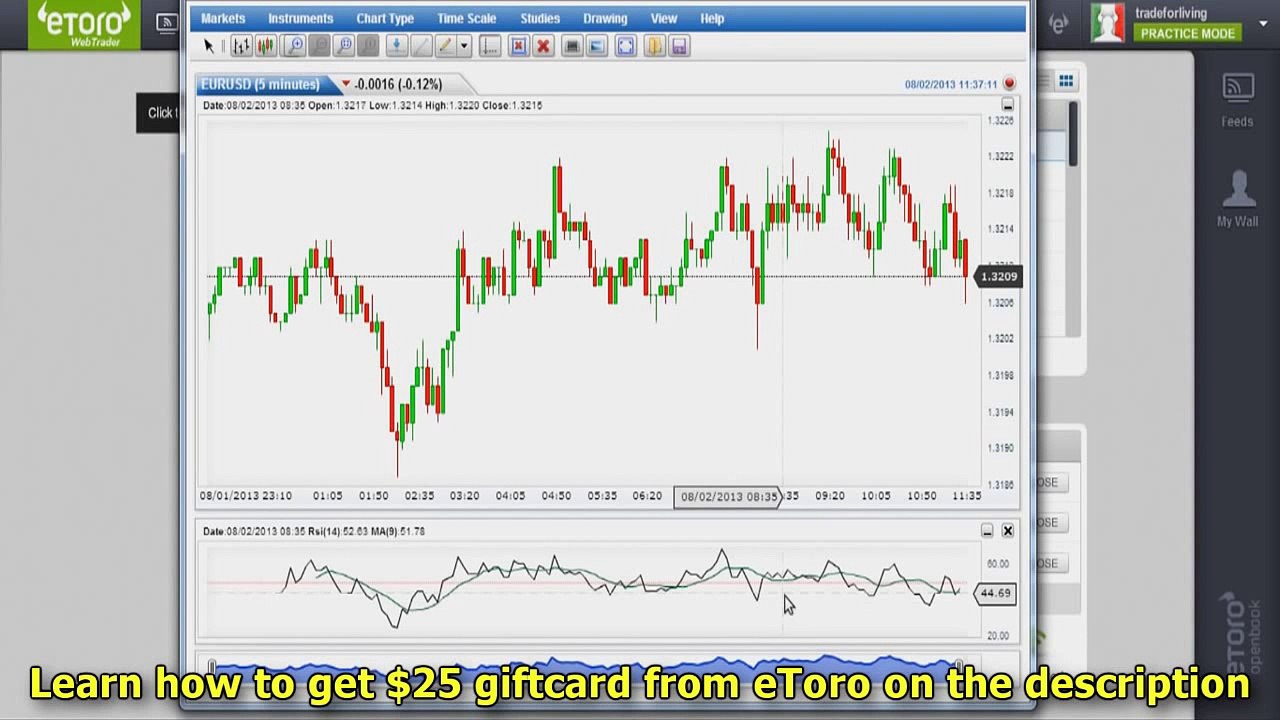
Task: Switch chart to bar (OHLC) style
Action: pyautogui.click(x=241, y=46)
